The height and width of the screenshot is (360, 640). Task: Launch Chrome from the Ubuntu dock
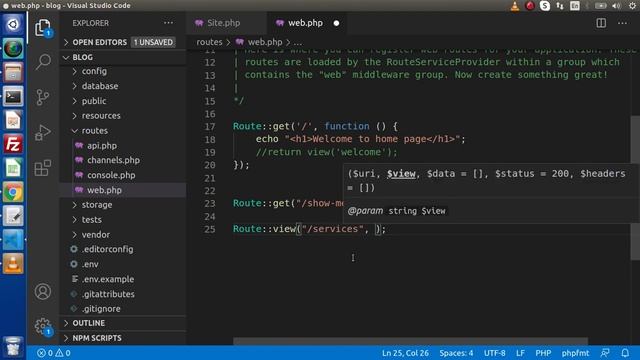13,192
